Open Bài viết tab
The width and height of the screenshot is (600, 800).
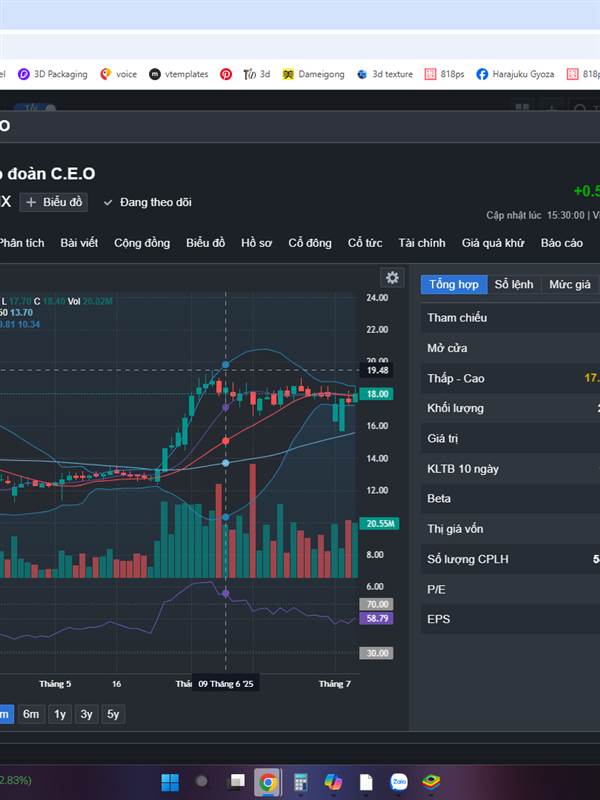(x=79, y=243)
